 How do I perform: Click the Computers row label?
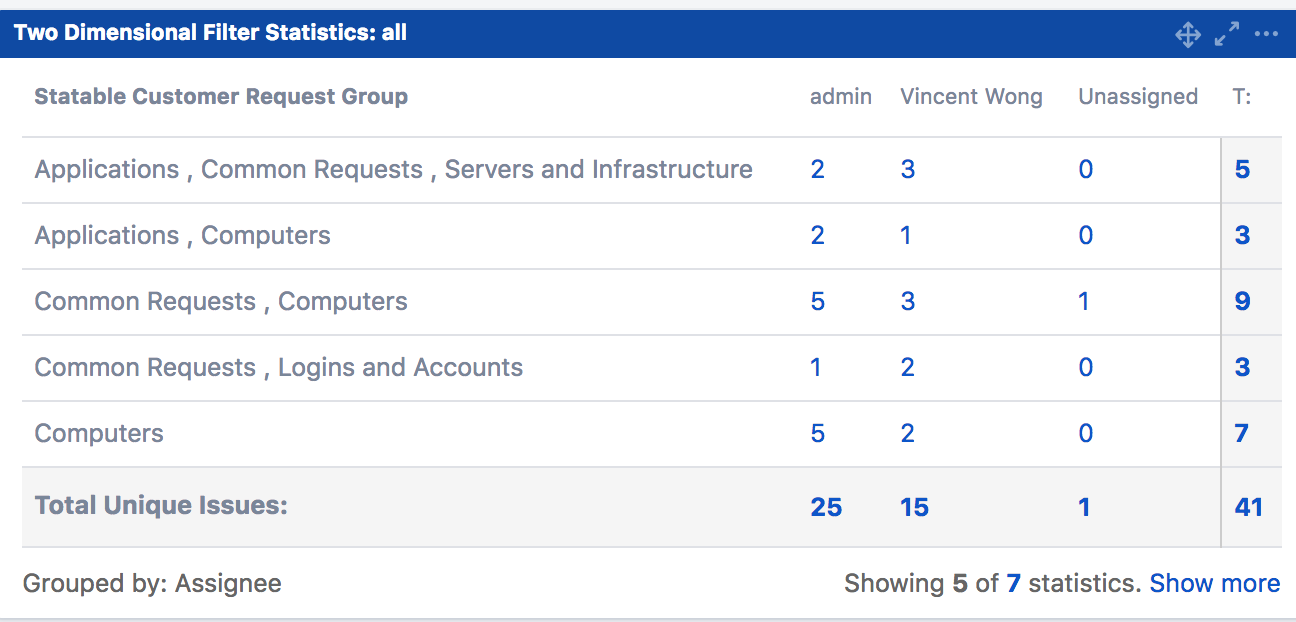tap(99, 434)
